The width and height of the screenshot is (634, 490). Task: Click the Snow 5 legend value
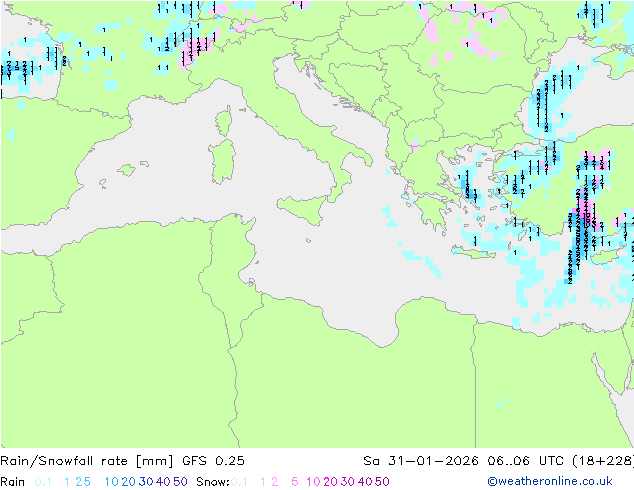(295, 482)
